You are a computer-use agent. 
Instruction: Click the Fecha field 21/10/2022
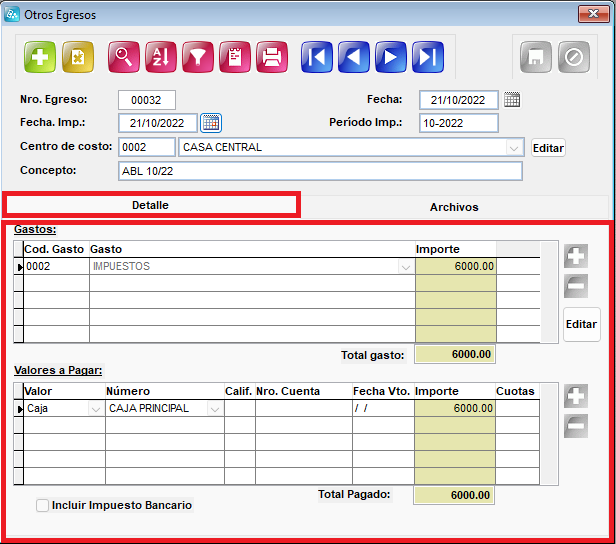tap(458, 100)
